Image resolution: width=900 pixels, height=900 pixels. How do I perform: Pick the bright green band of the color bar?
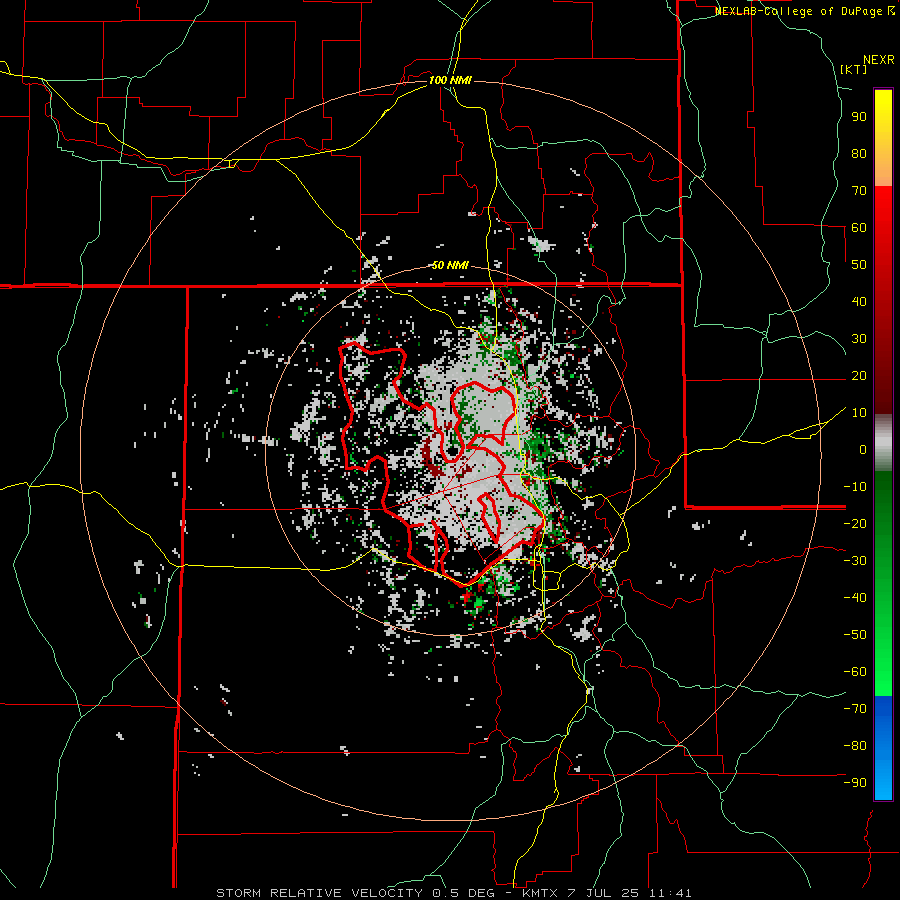pyautogui.click(x=883, y=660)
